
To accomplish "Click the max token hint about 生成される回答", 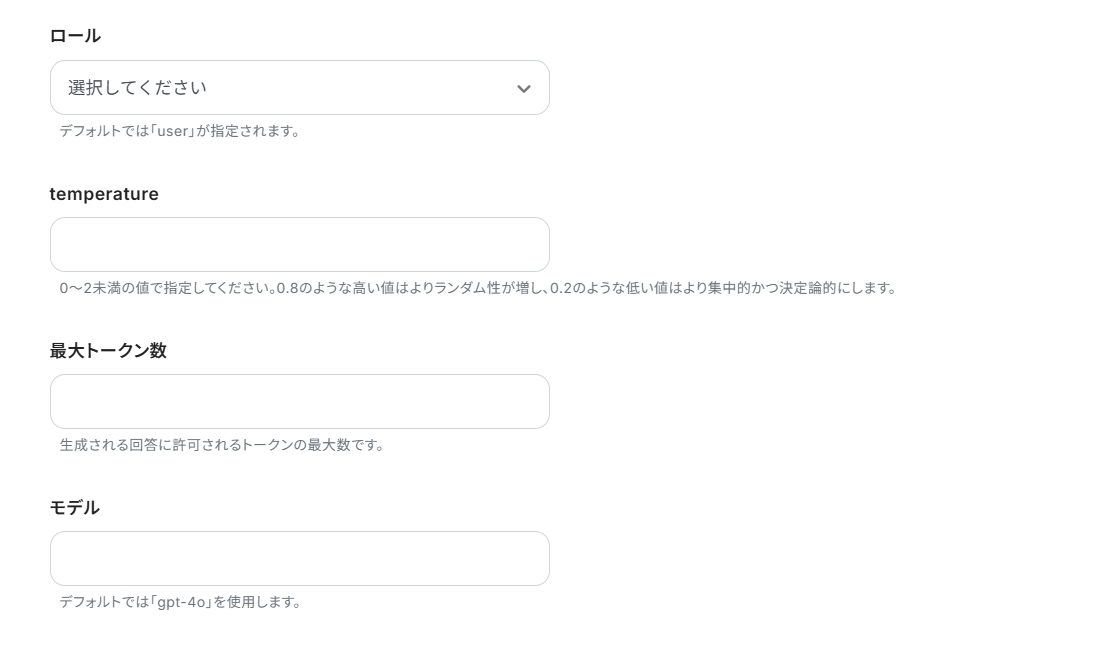I will point(222,445).
